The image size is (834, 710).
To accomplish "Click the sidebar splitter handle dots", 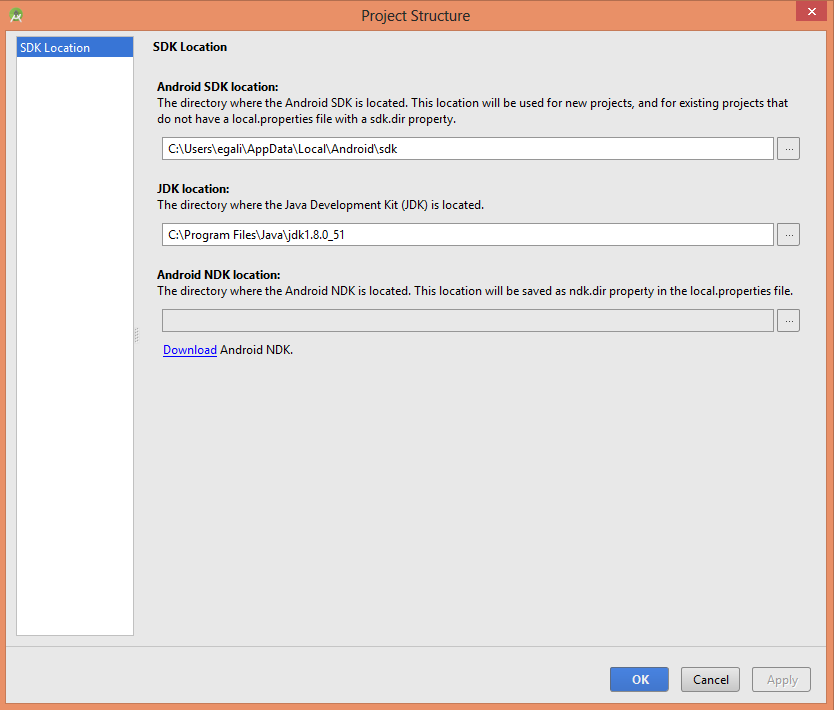I will (137, 335).
